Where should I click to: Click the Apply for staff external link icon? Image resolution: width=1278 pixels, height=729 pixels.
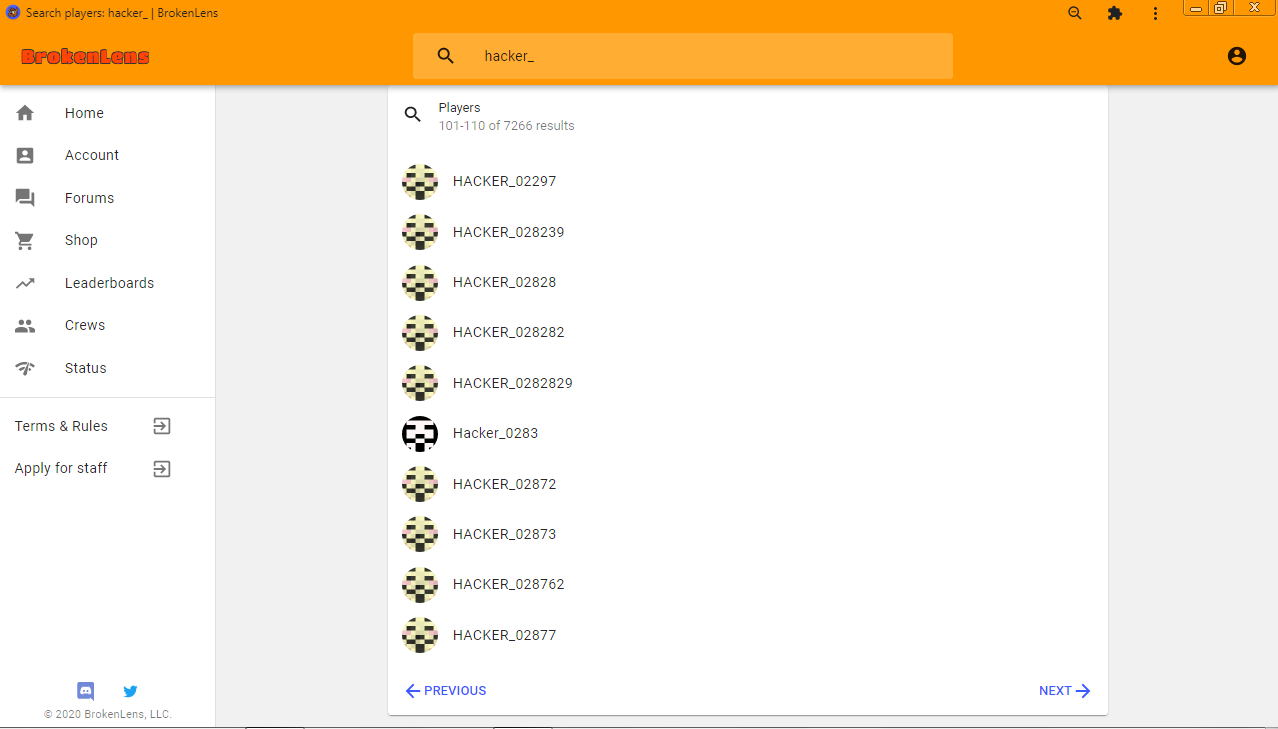coord(162,468)
